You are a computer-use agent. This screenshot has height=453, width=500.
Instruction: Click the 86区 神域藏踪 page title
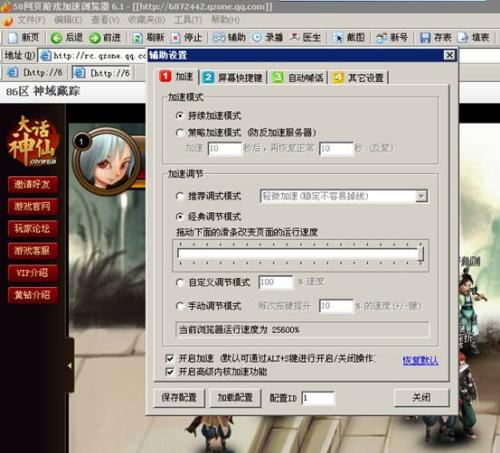(43, 91)
